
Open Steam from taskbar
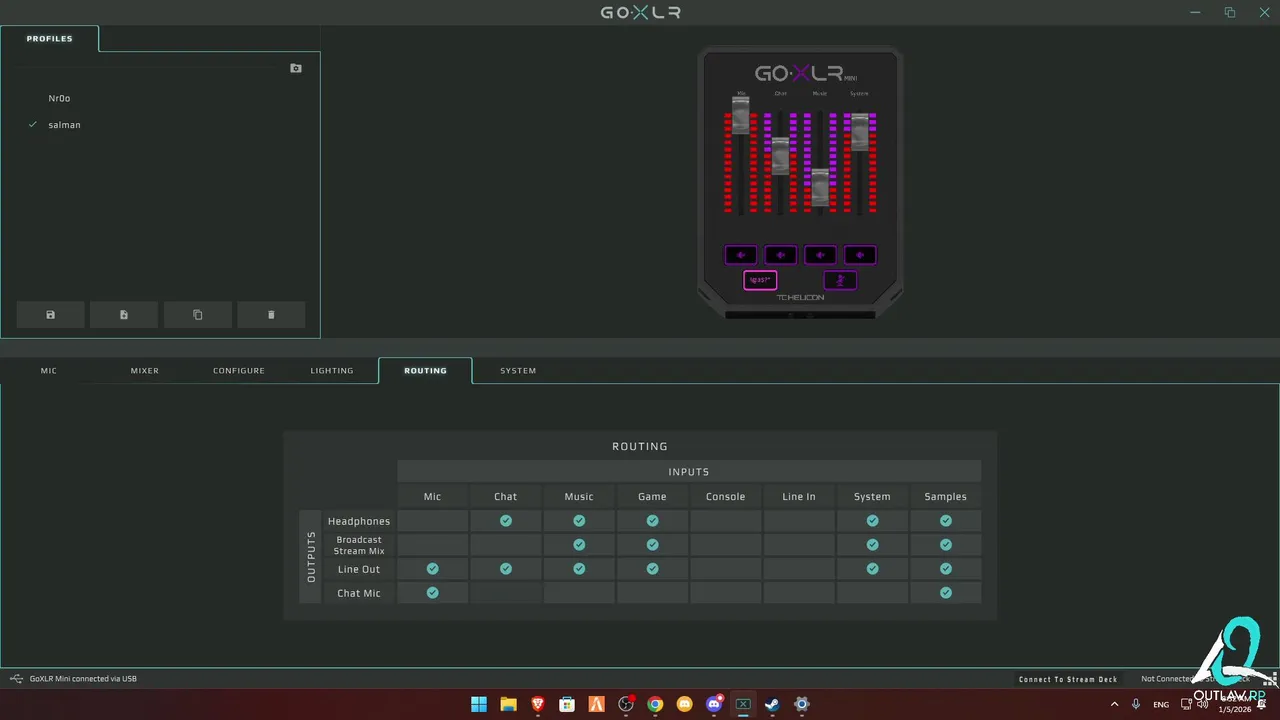point(773,704)
